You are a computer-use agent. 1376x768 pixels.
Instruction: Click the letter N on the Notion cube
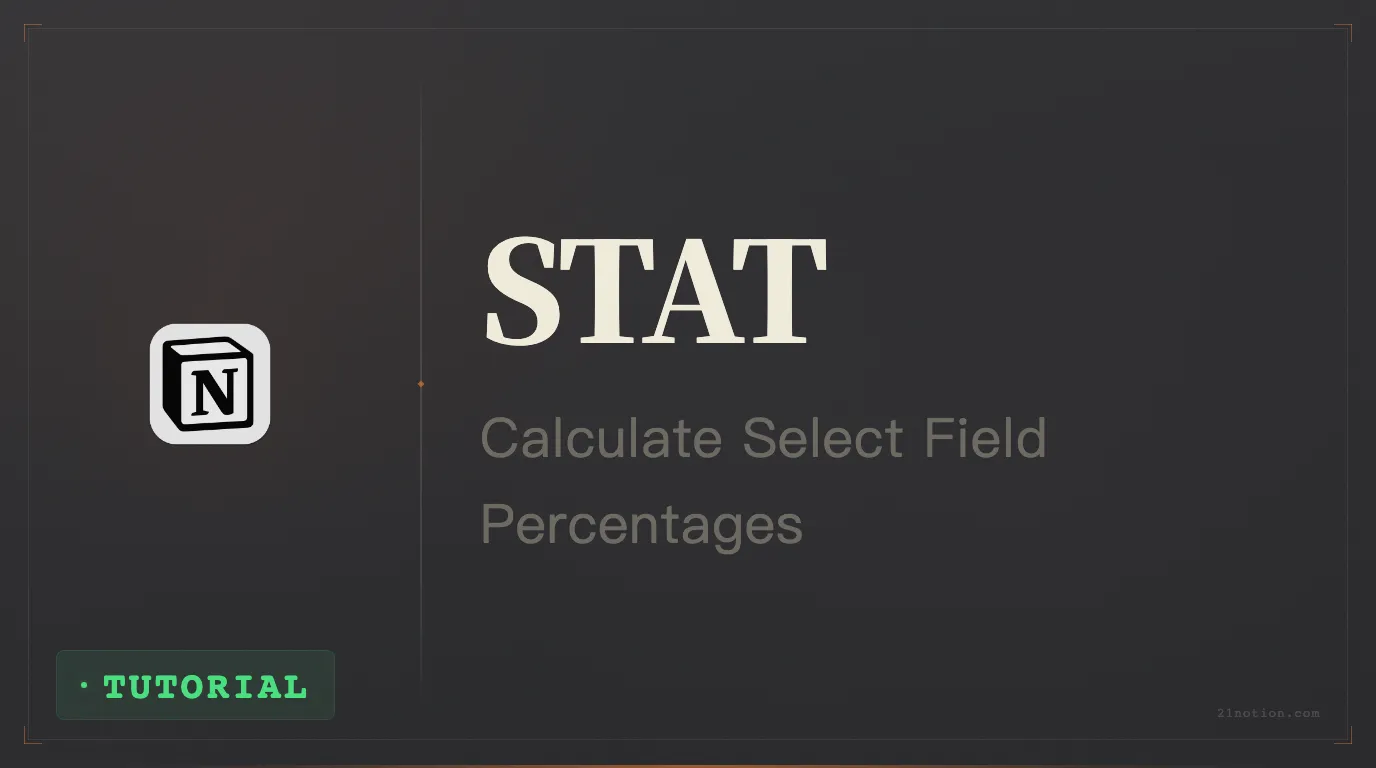tap(215, 391)
